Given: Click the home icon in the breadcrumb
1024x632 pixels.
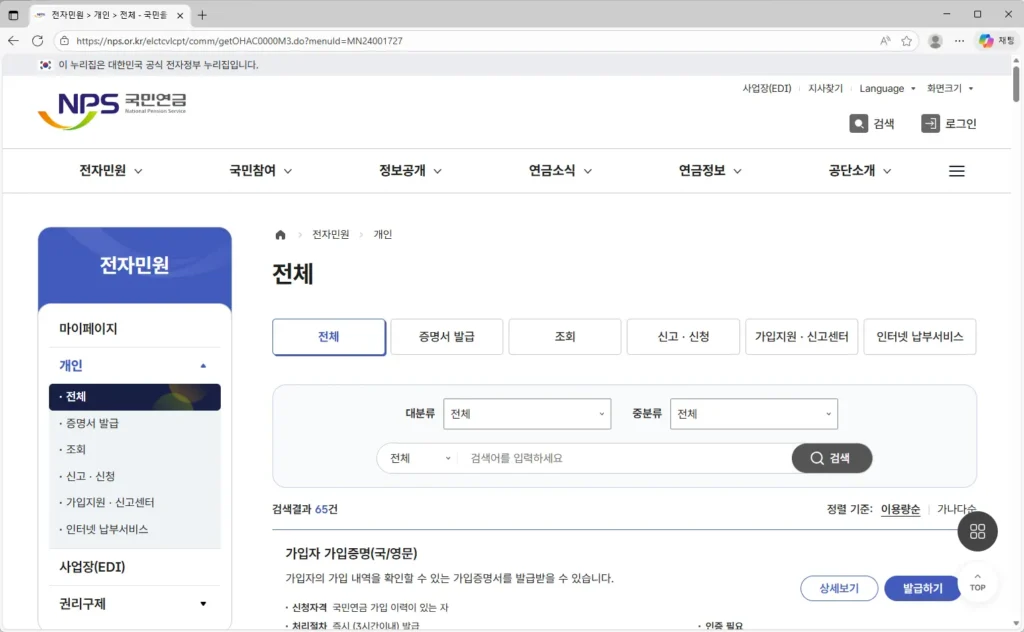Looking at the screenshot, I should coord(280,233).
